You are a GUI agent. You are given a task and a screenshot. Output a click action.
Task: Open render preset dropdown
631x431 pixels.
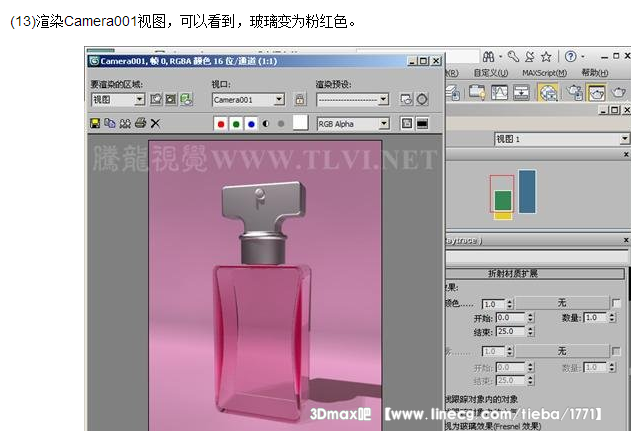pos(353,99)
